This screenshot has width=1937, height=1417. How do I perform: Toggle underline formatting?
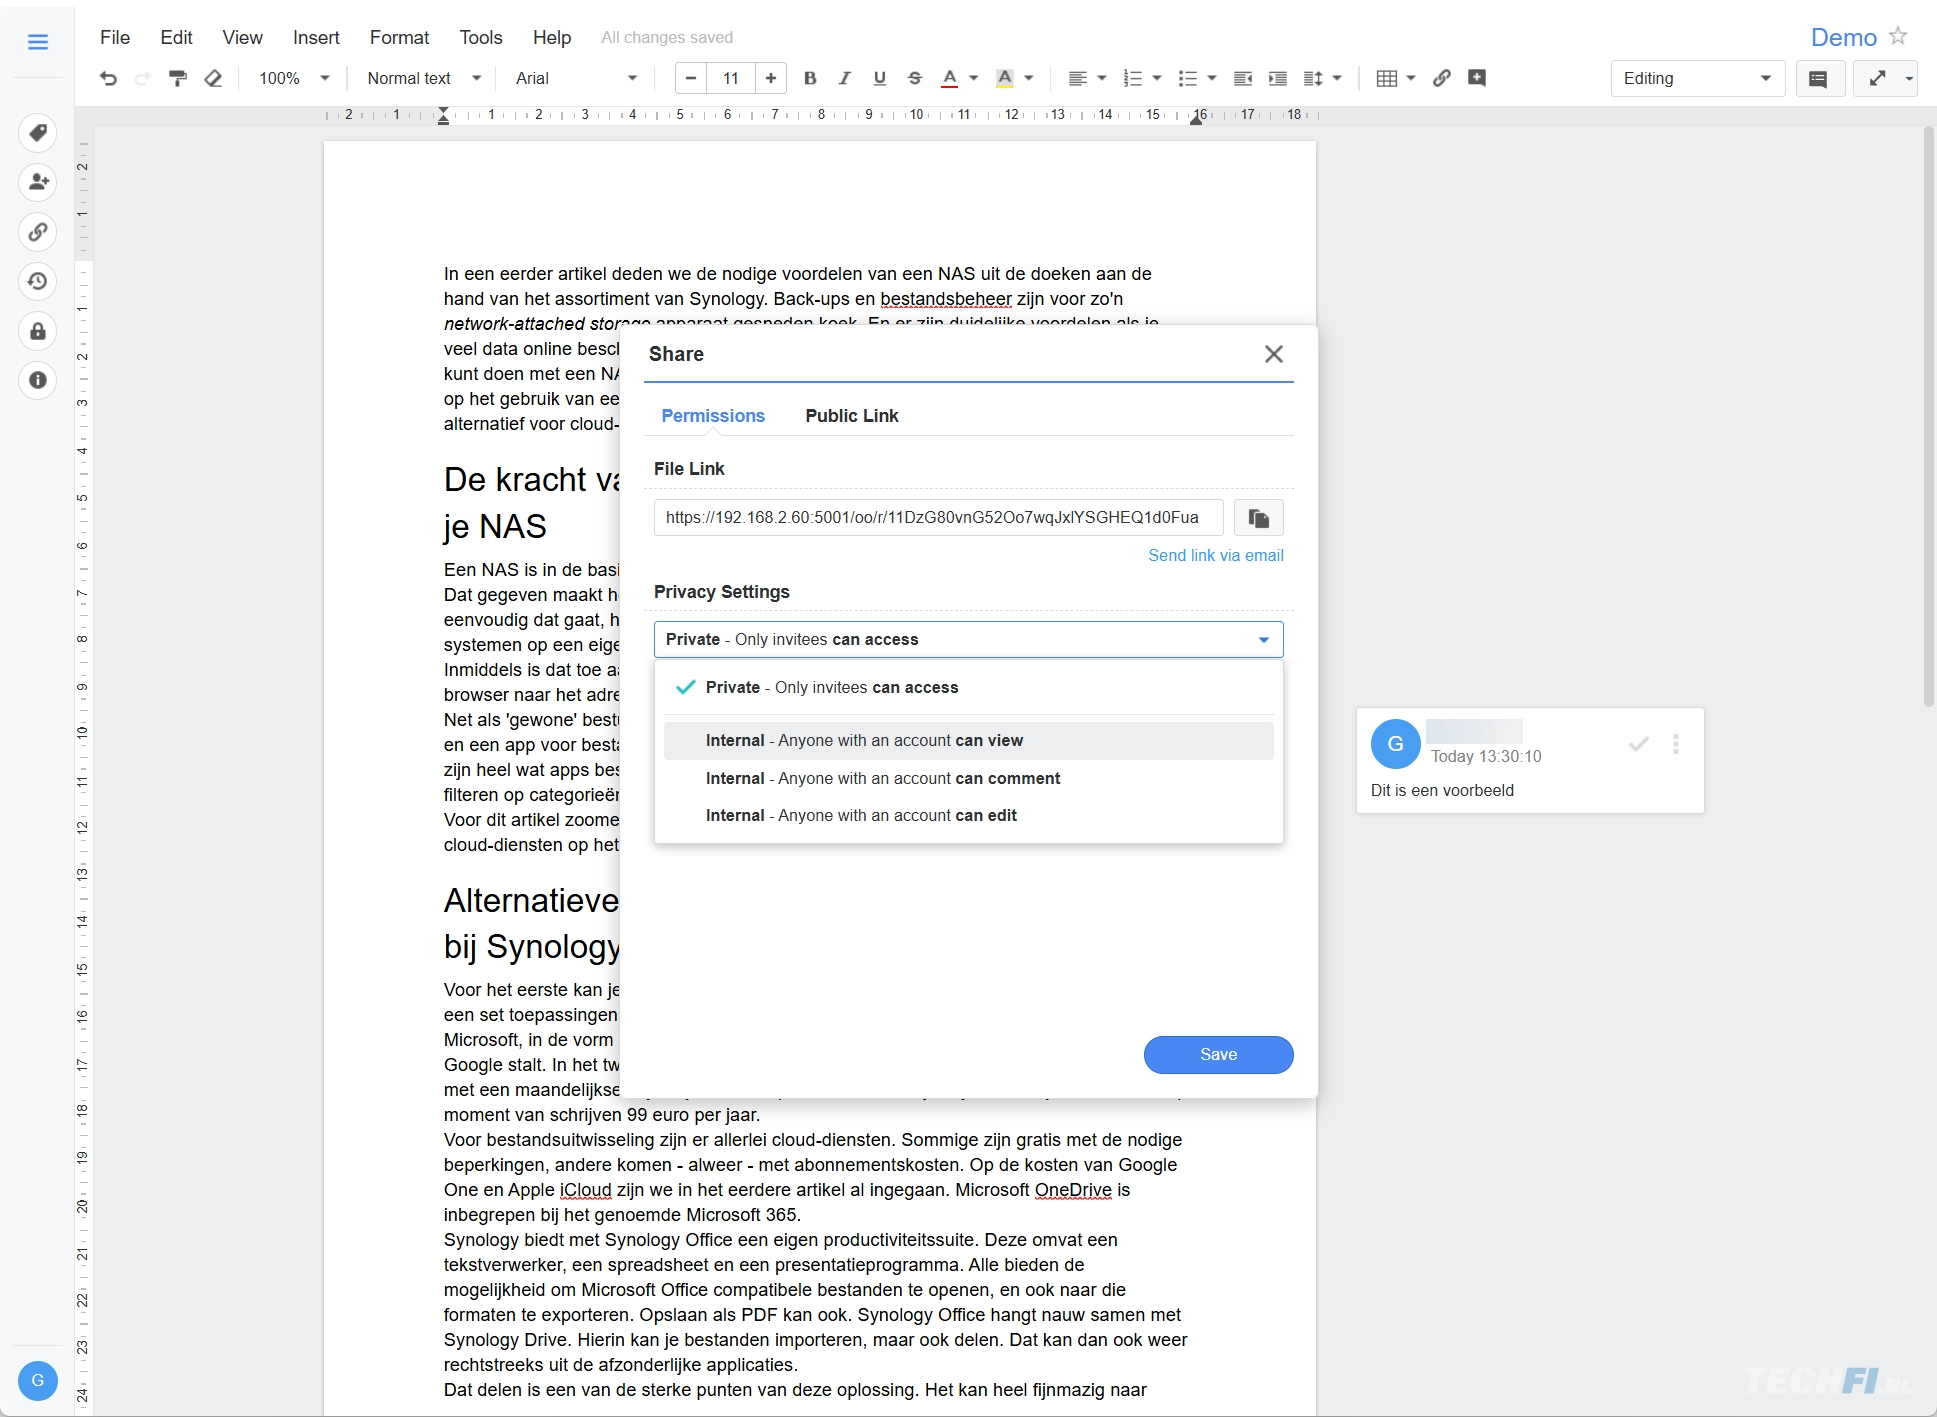click(x=880, y=78)
